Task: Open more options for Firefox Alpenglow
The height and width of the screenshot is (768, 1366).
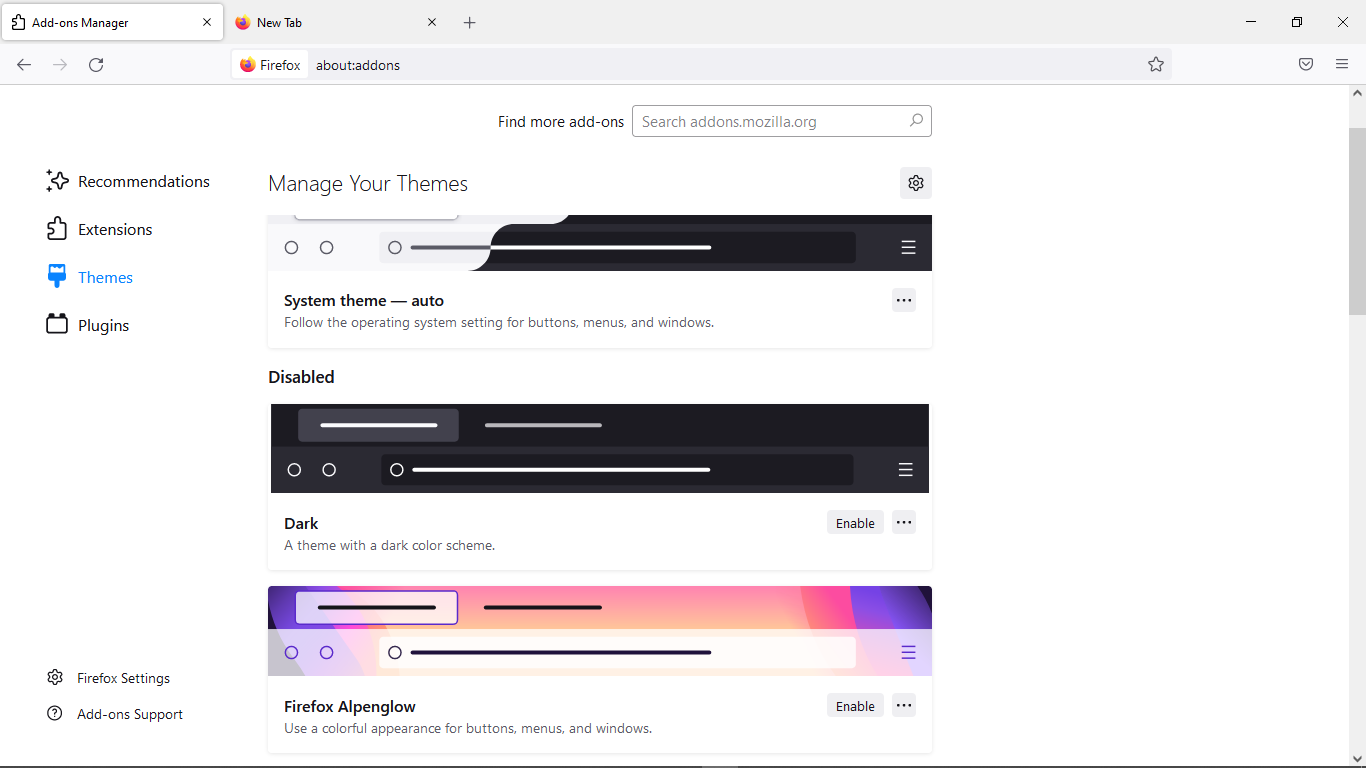Action: pyautogui.click(x=904, y=705)
